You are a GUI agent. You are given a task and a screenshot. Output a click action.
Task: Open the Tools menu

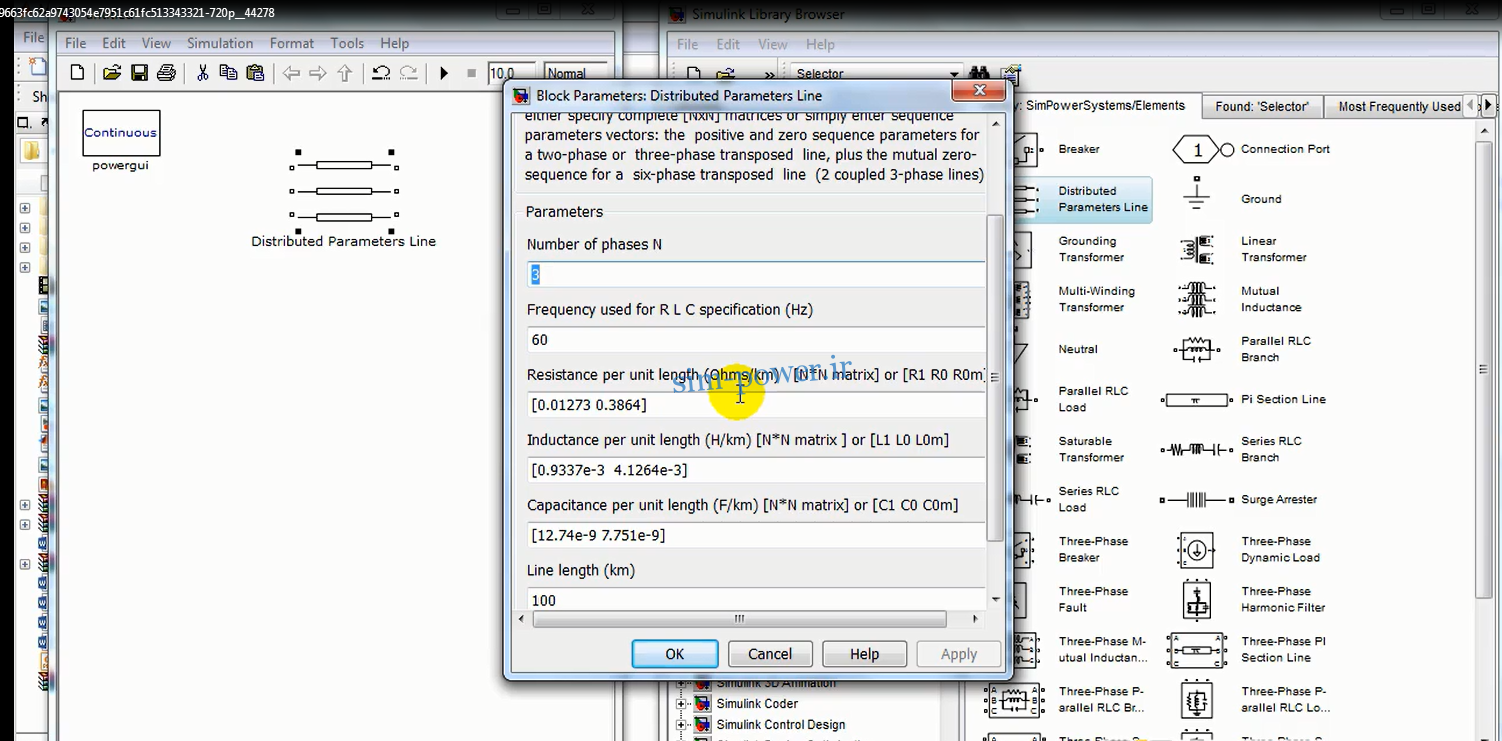347,43
